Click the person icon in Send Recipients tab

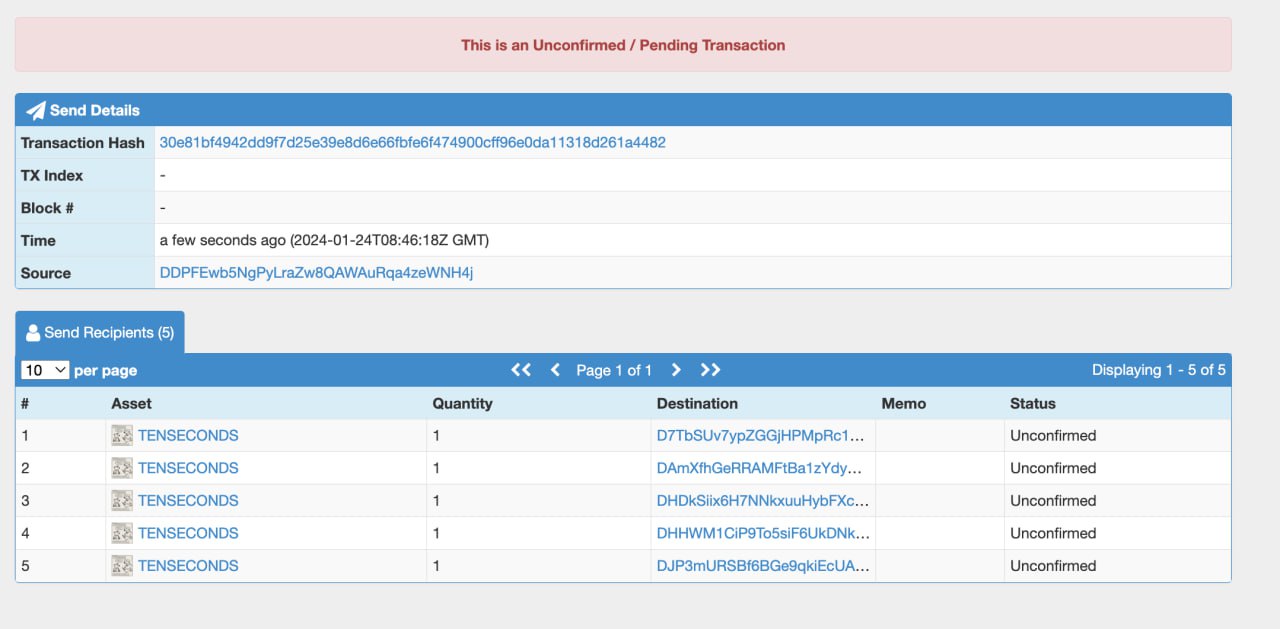pyautogui.click(x=33, y=333)
